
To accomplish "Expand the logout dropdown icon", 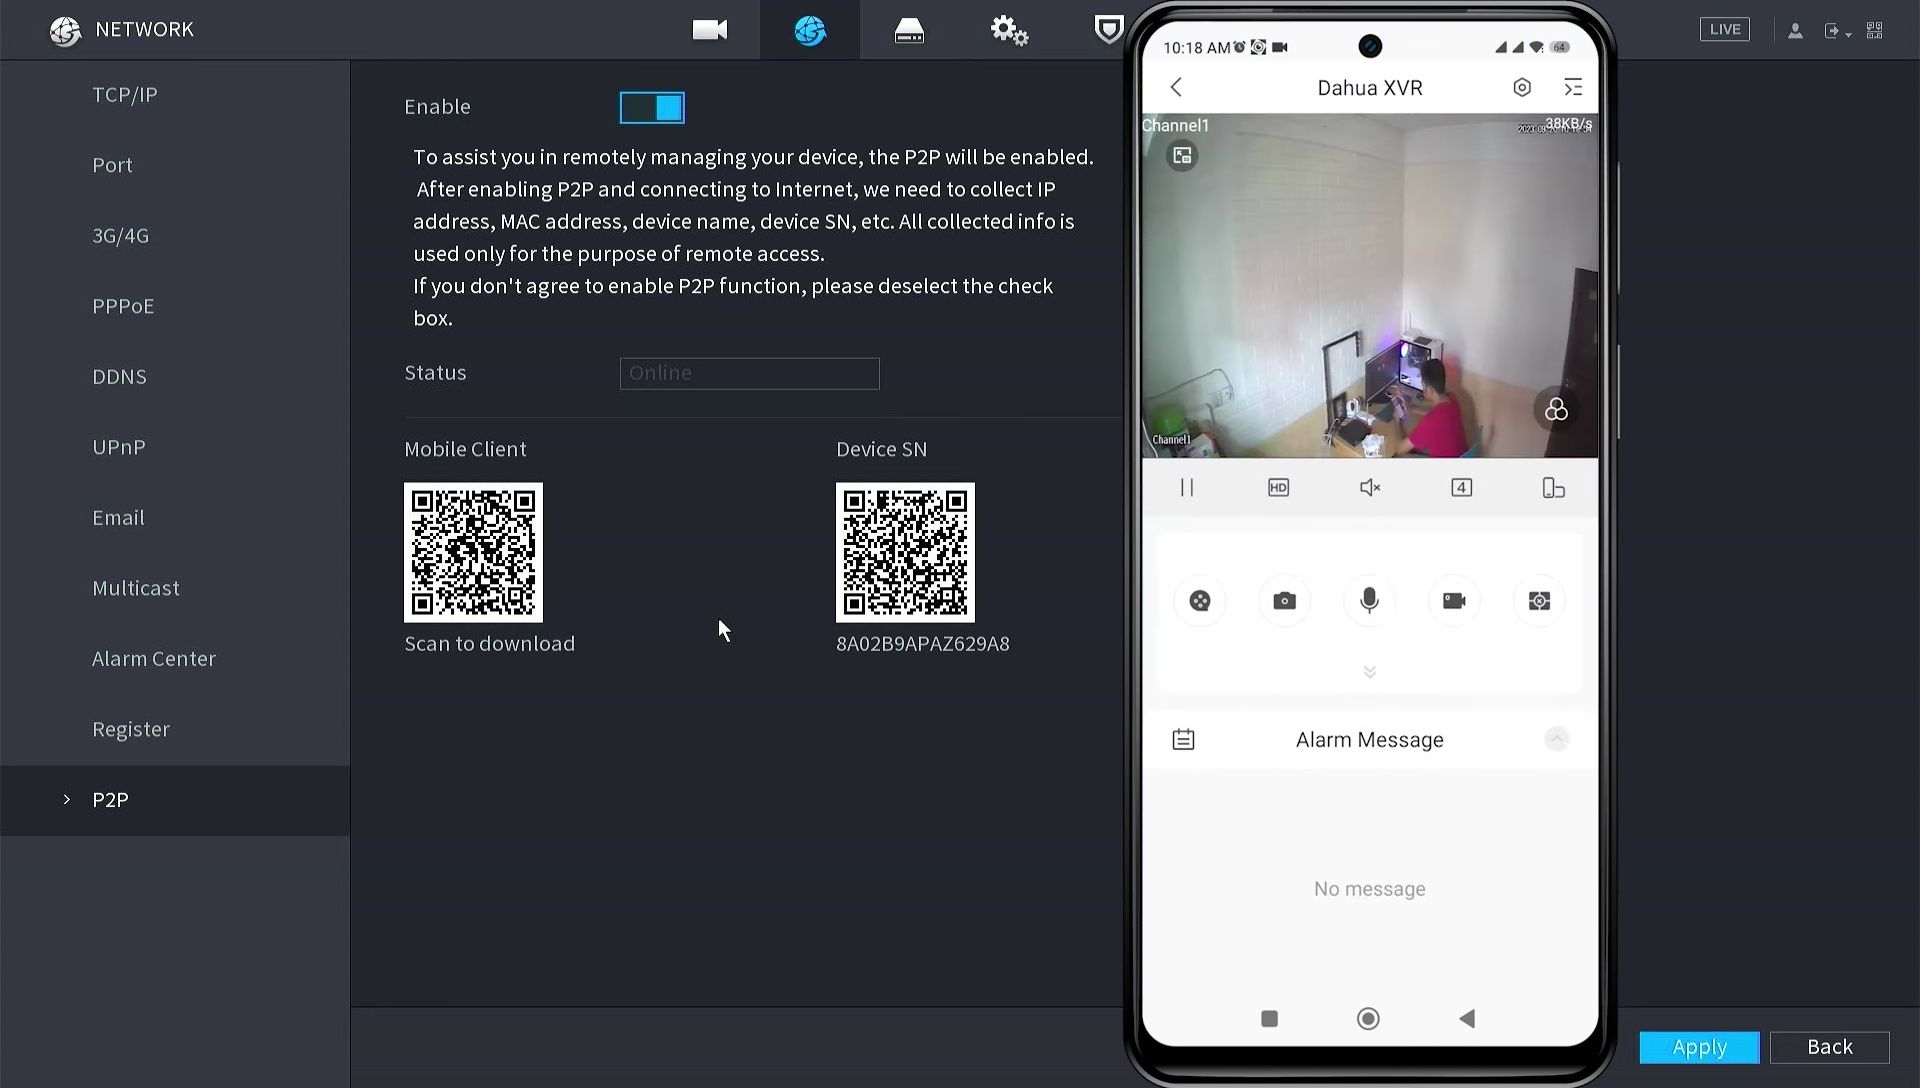I will 1838,31.
